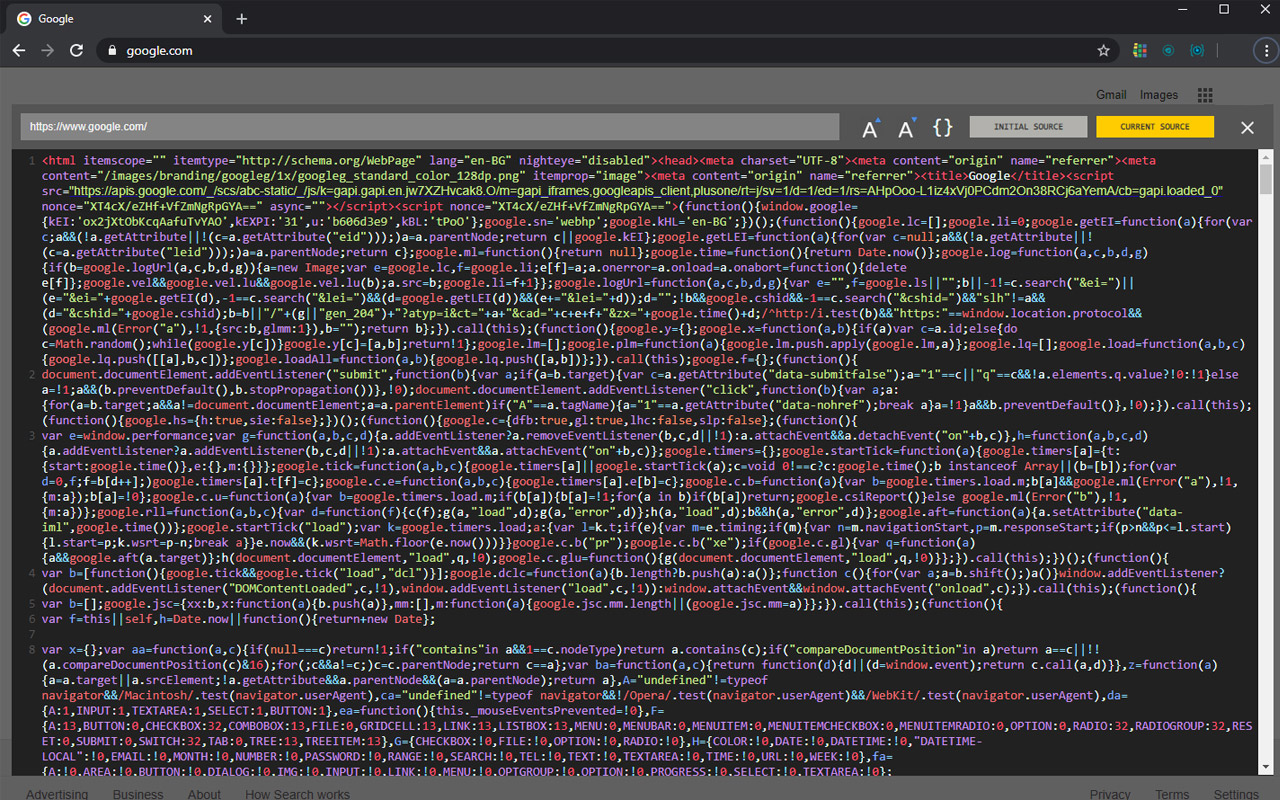Reload the google.com page
This screenshot has width=1280, height=800.
pyautogui.click(x=77, y=50)
